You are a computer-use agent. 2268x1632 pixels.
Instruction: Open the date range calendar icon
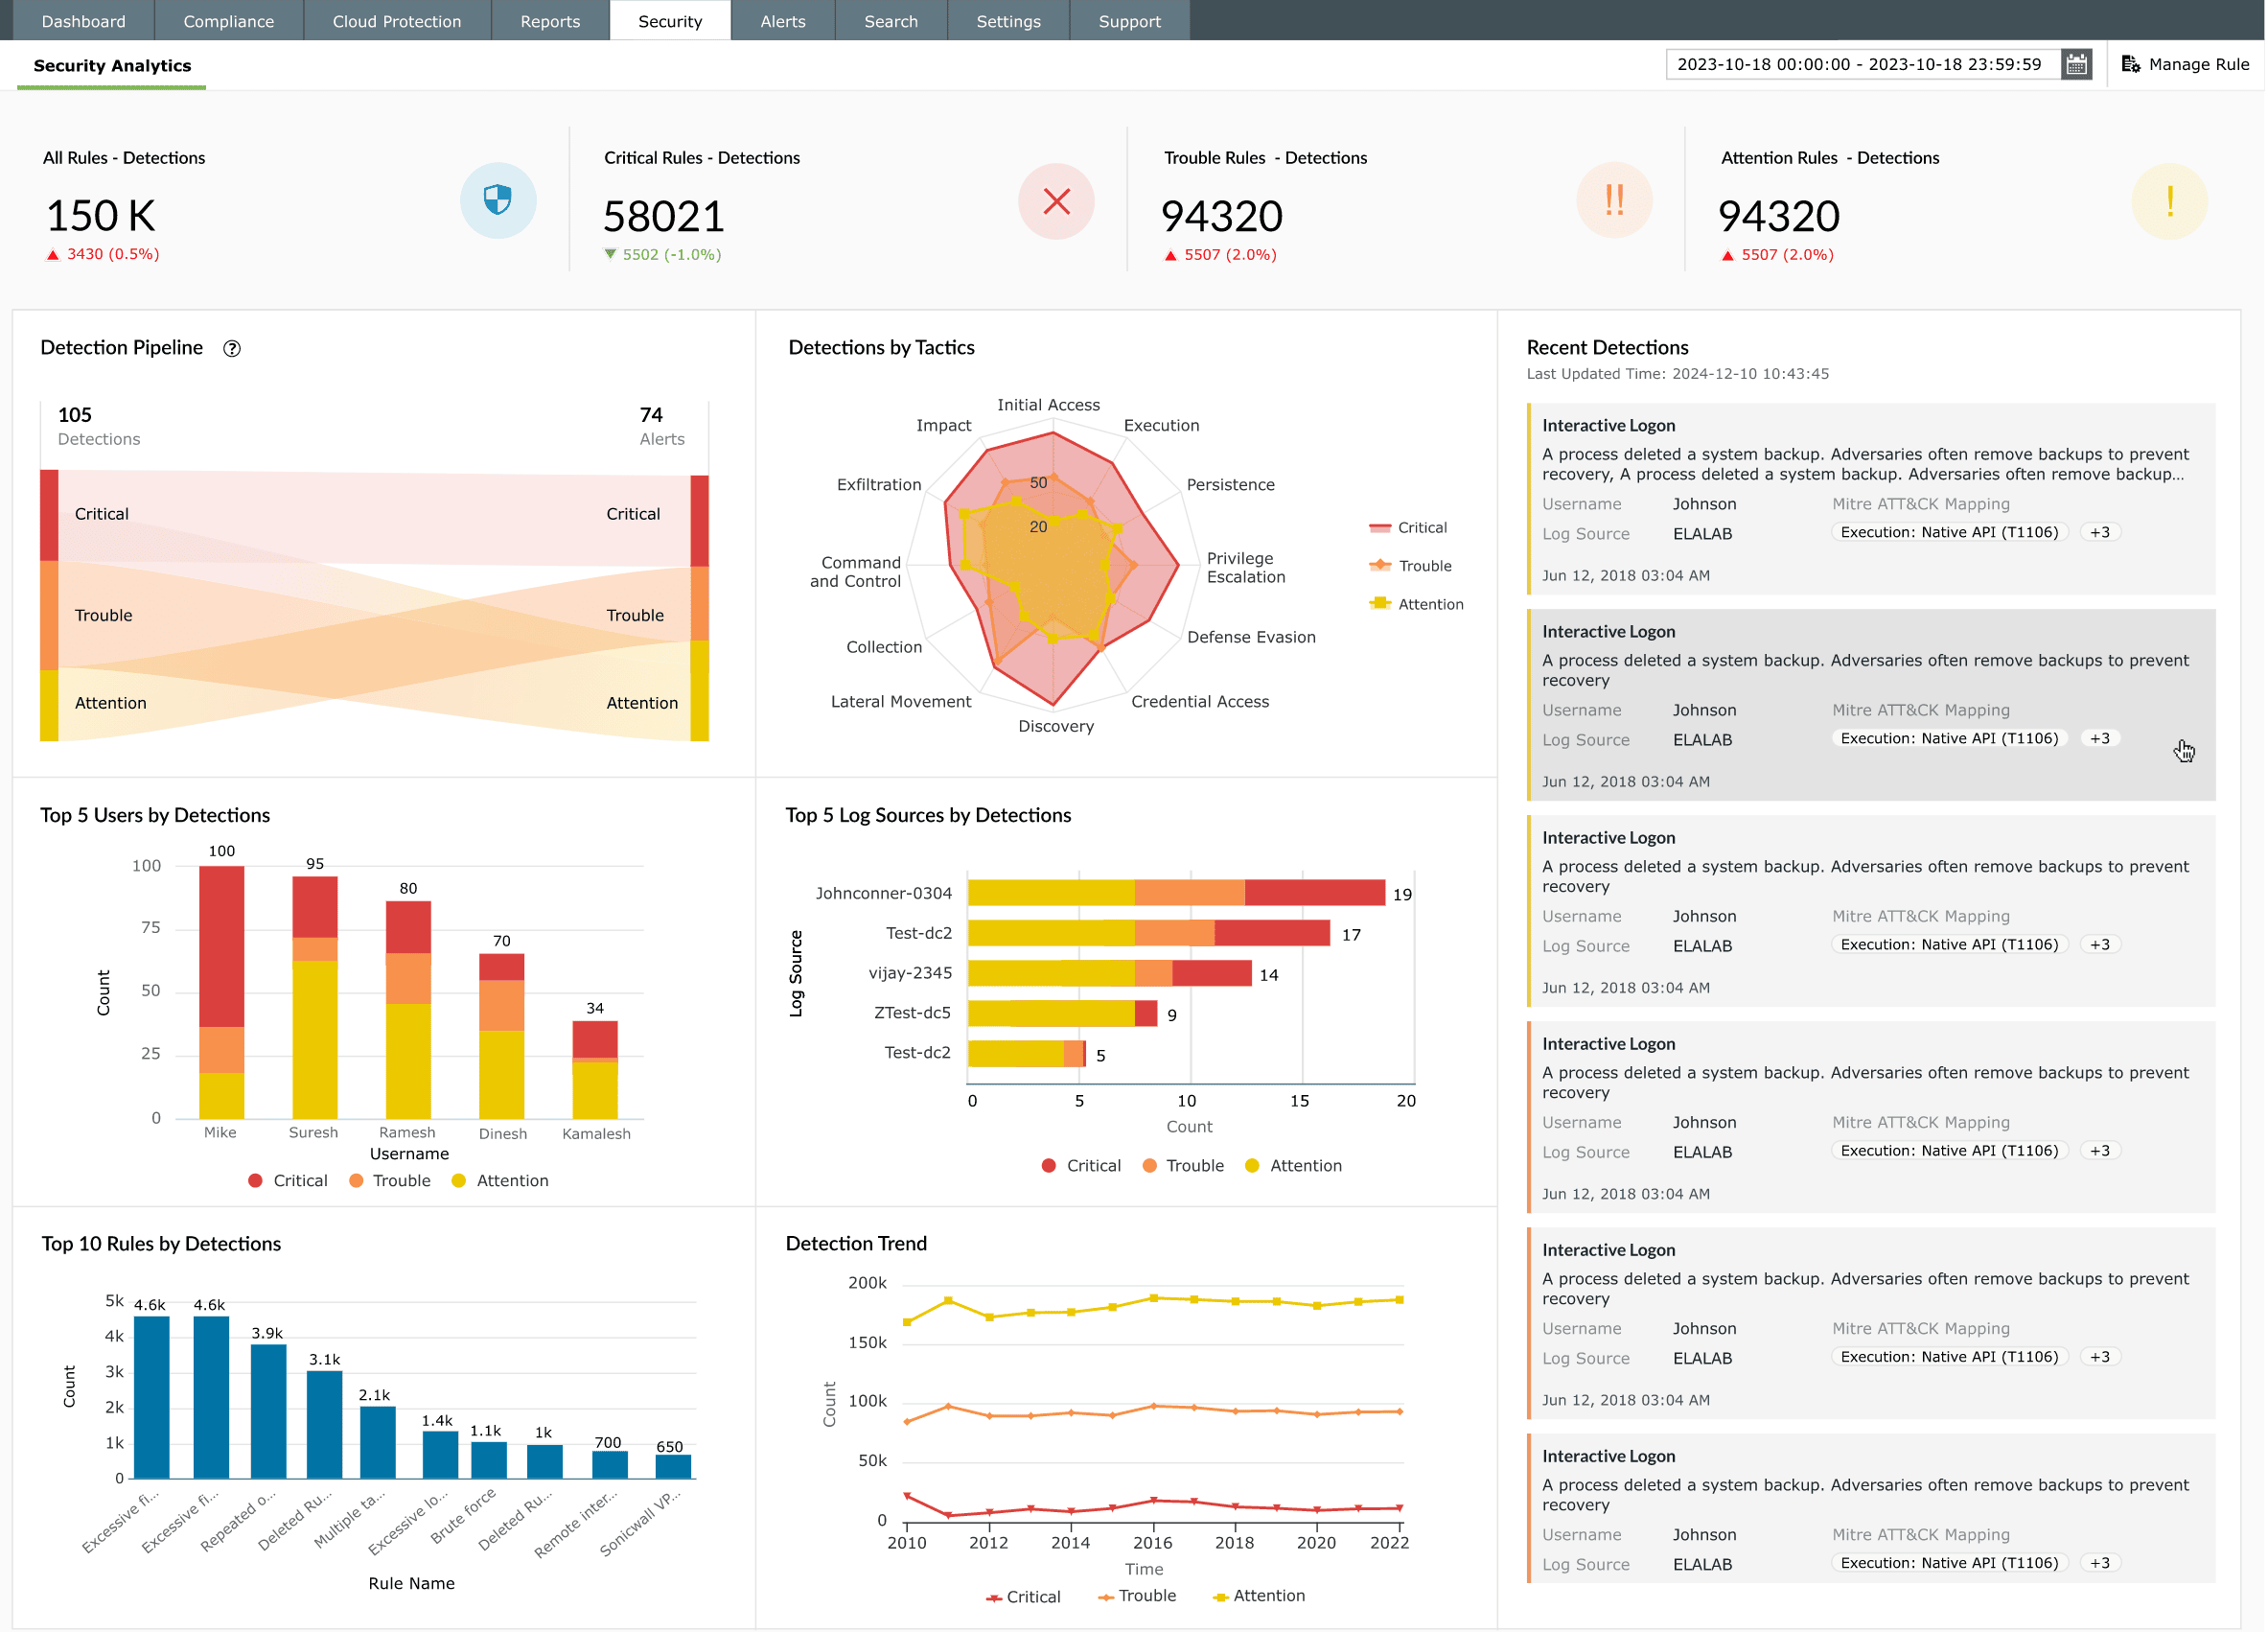pos(2076,64)
